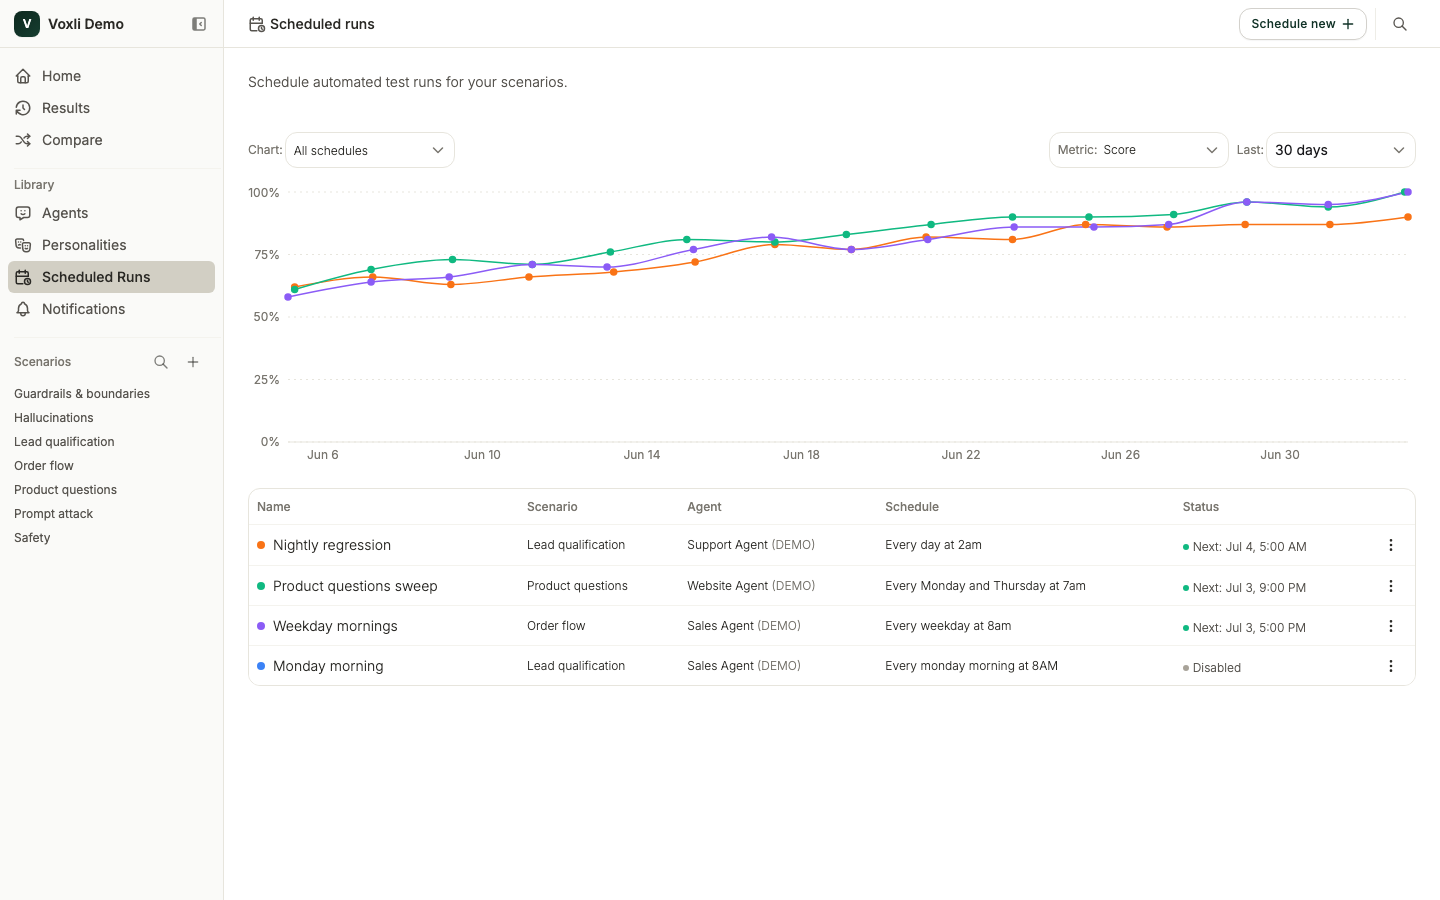Click the Results history icon
1440x900 pixels.
click(x=23, y=108)
